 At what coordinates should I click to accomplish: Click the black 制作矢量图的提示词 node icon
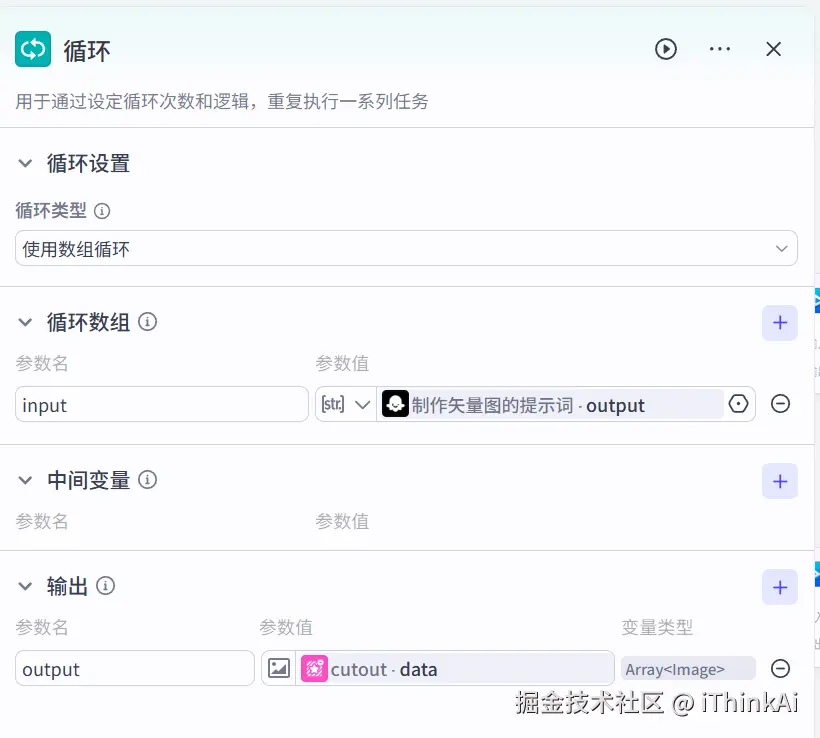point(395,404)
